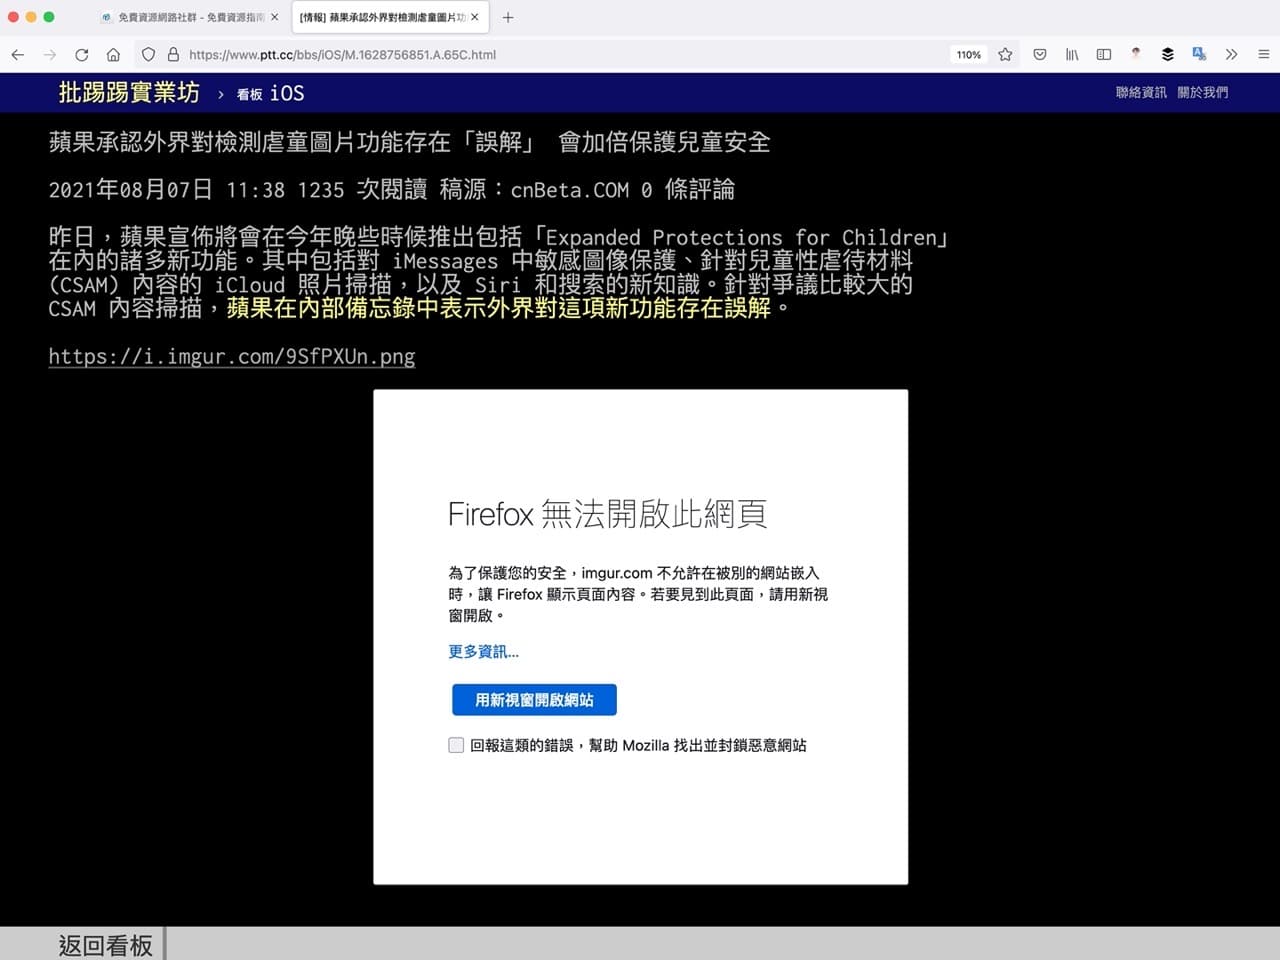The width and height of the screenshot is (1280, 960).
Task: Open tracking protection shield info
Action: click(x=148, y=54)
